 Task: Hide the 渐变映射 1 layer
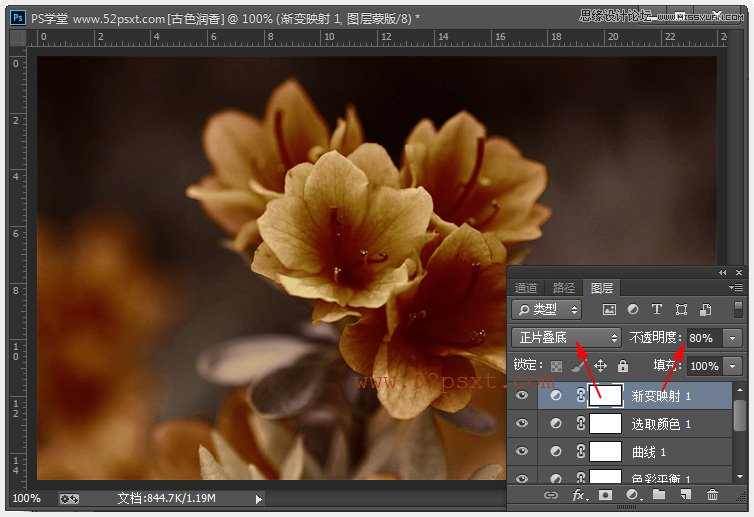(522, 395)
